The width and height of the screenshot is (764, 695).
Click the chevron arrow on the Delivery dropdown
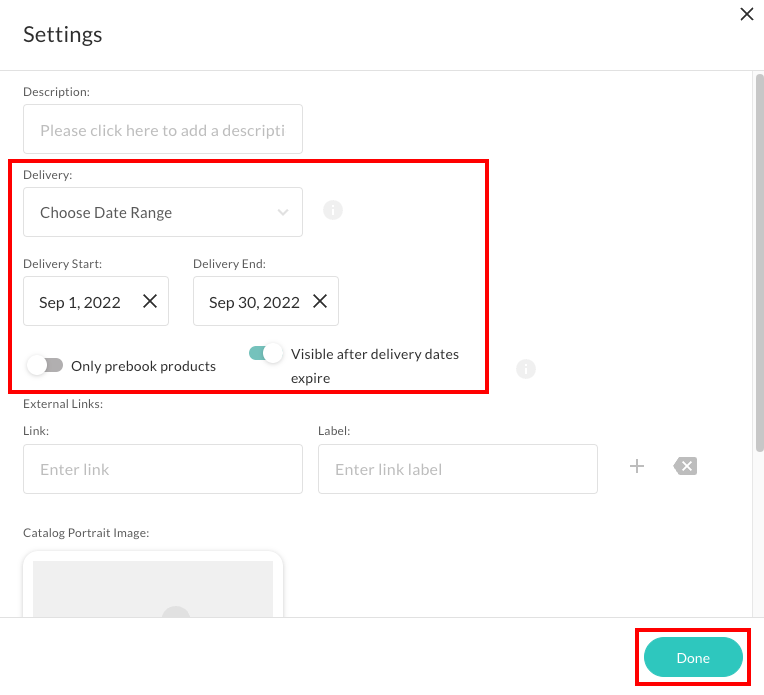click(282, 212)
